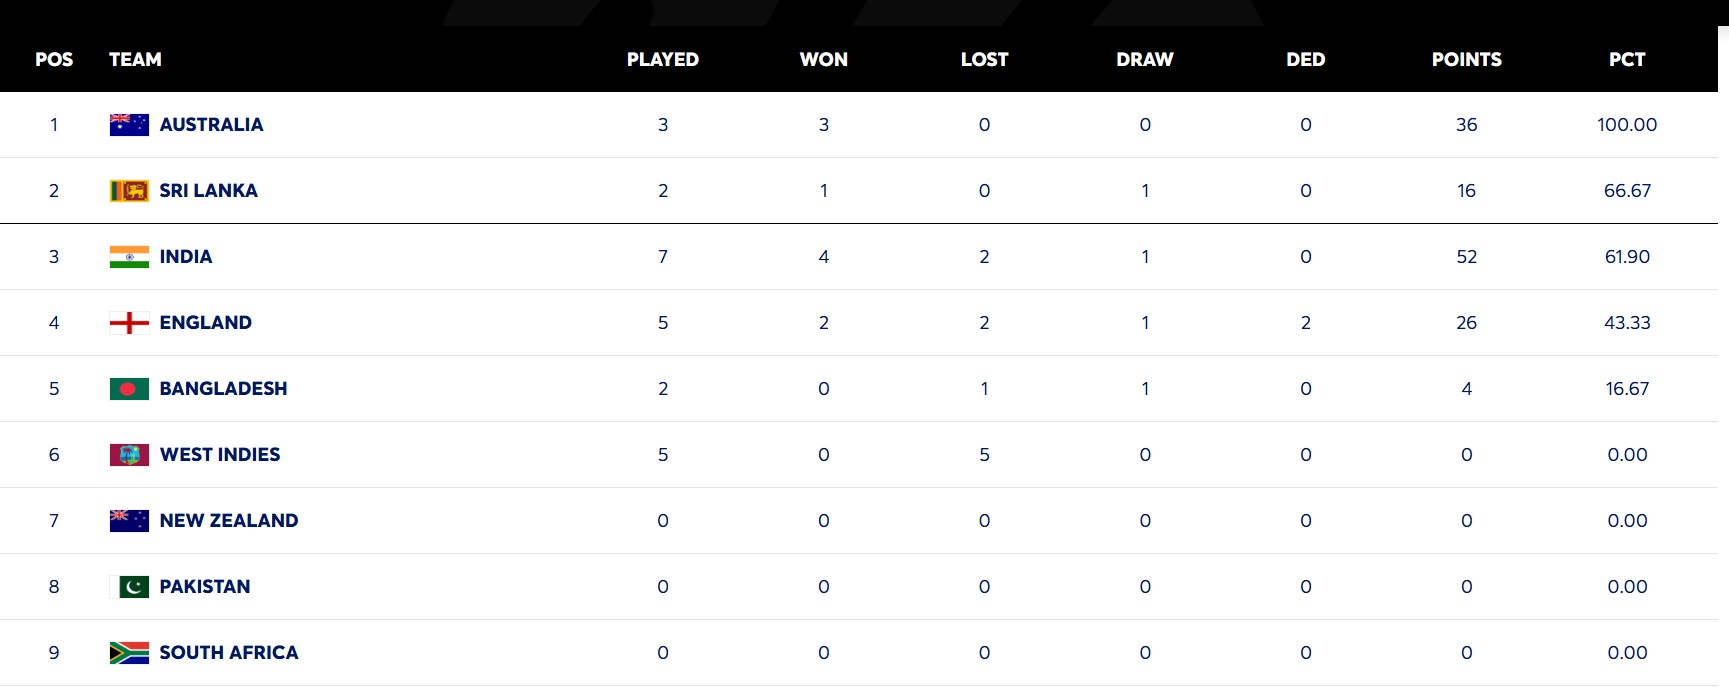Click the Bangladesh flag icon
This screenshot has height=691, width=1729.
129,389
